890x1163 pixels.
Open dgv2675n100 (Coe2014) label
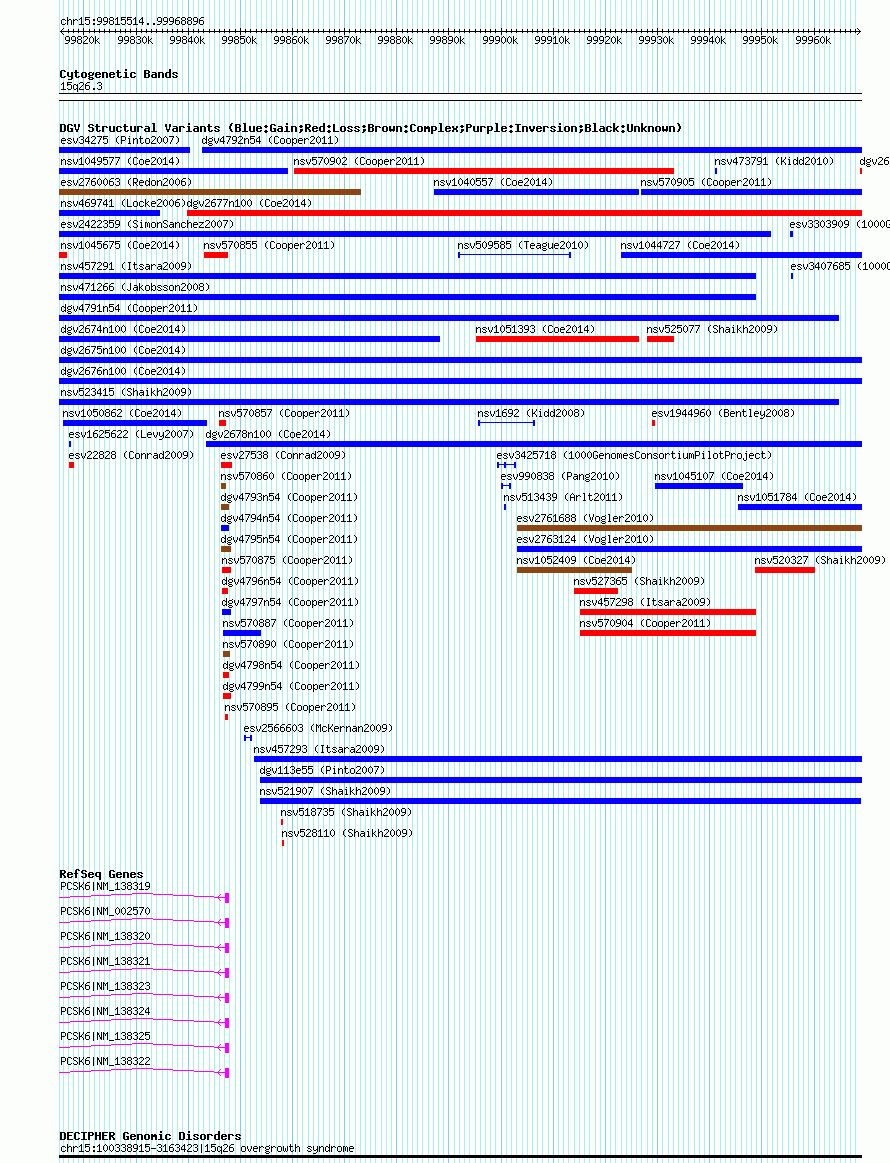point(123,350)
